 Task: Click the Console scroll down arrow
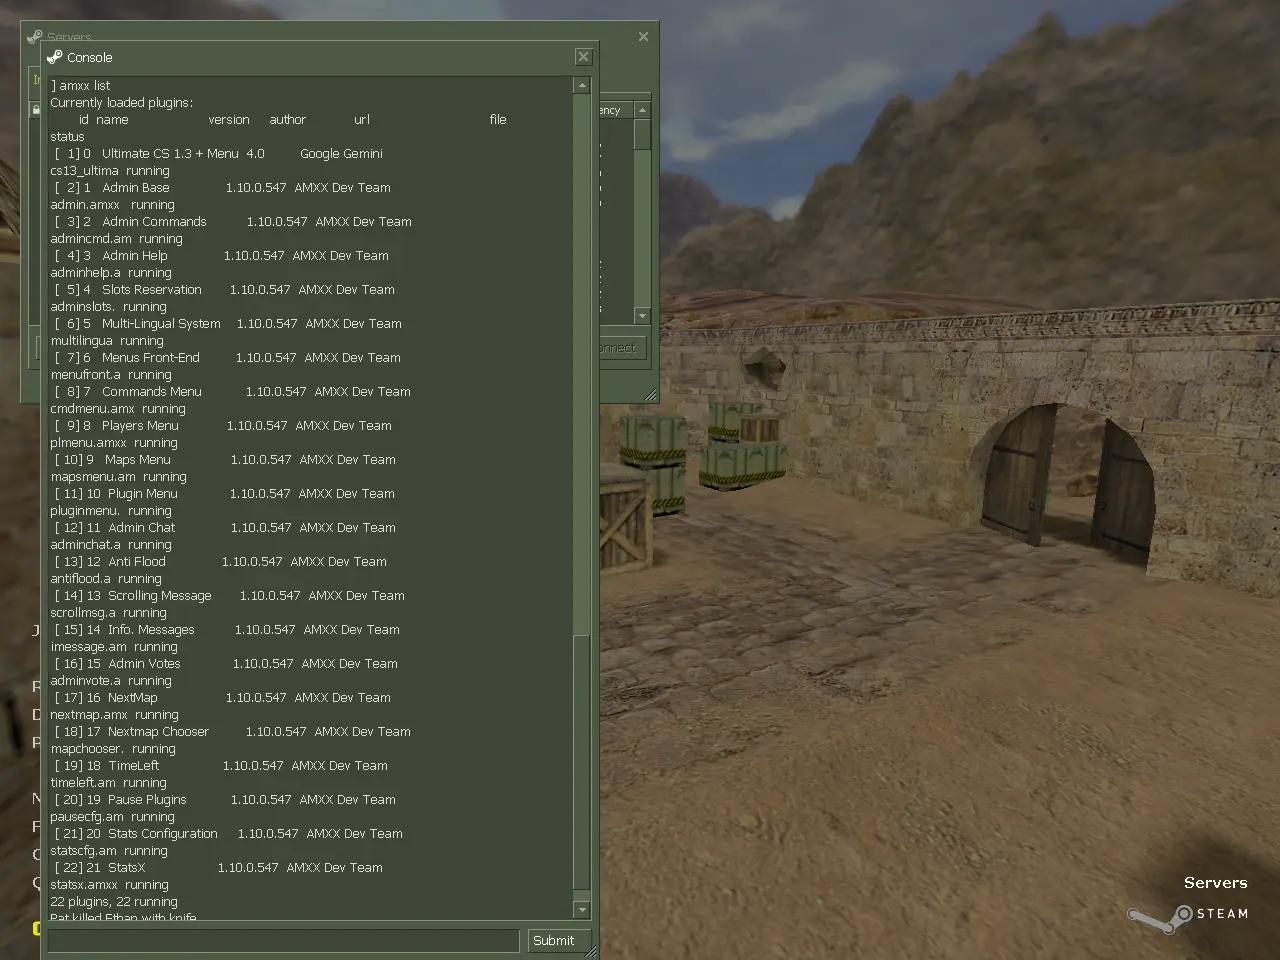pos(582,909)
